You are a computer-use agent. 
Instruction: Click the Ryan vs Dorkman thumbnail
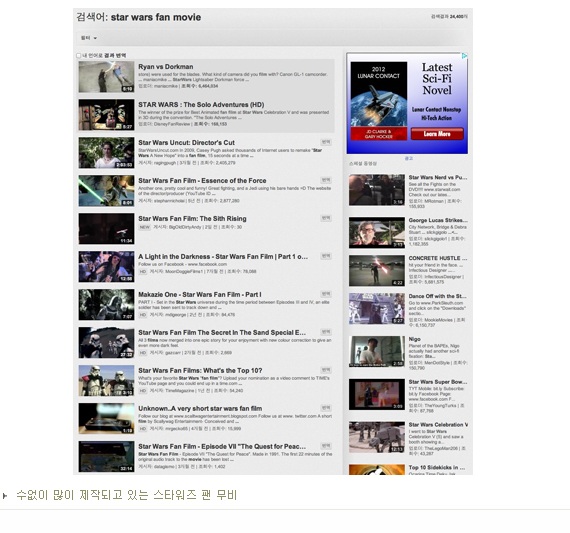(106, 77)
